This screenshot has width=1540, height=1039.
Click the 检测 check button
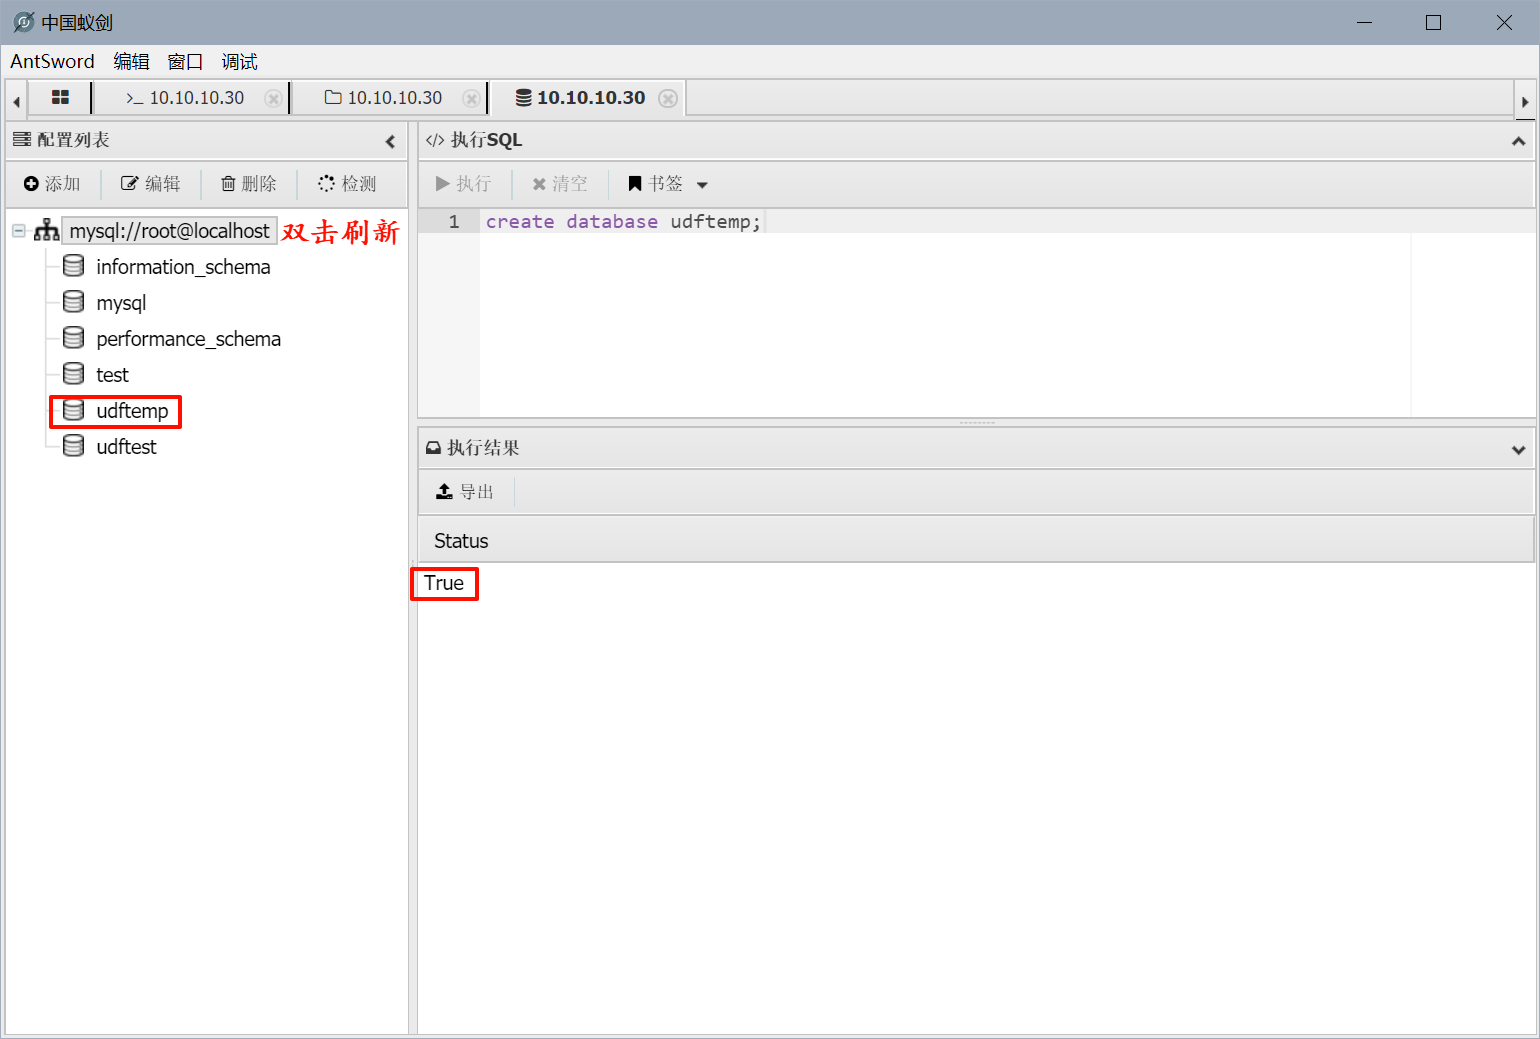click(x=347, y=184)
